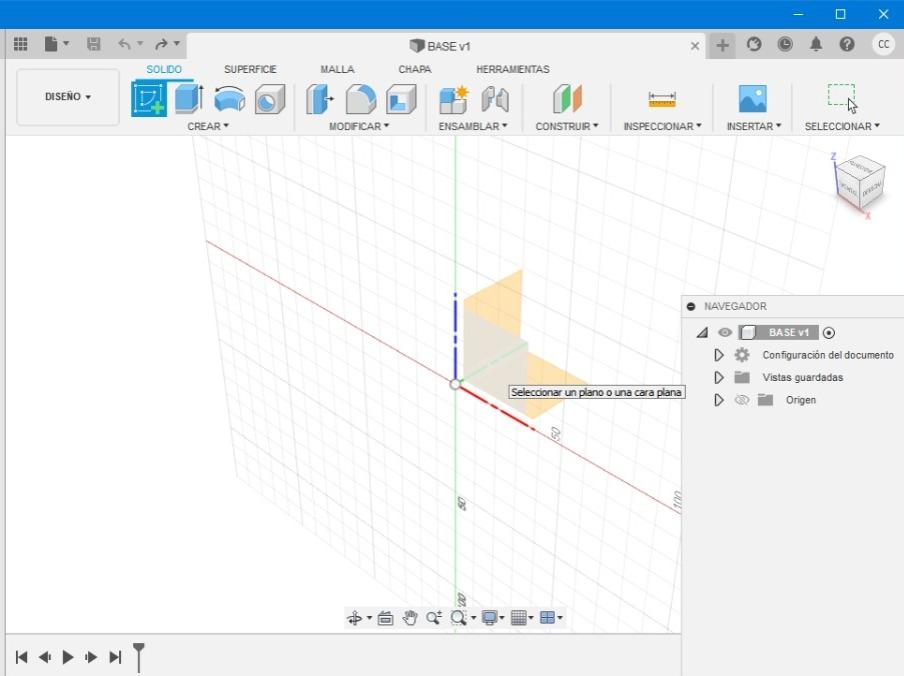Select the Pan hand tool
This screenshot has height=676, width=904.
[409, 618]
